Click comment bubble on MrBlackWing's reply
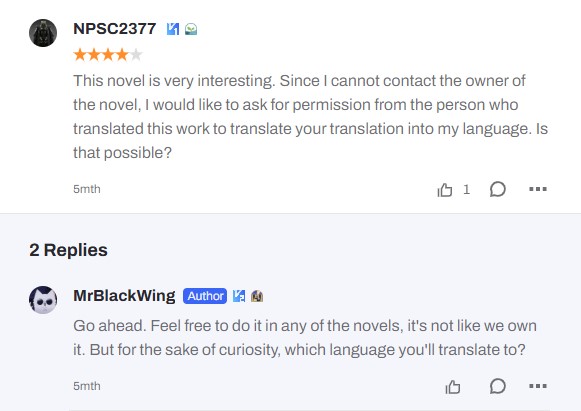 click(x=497, y=386)
